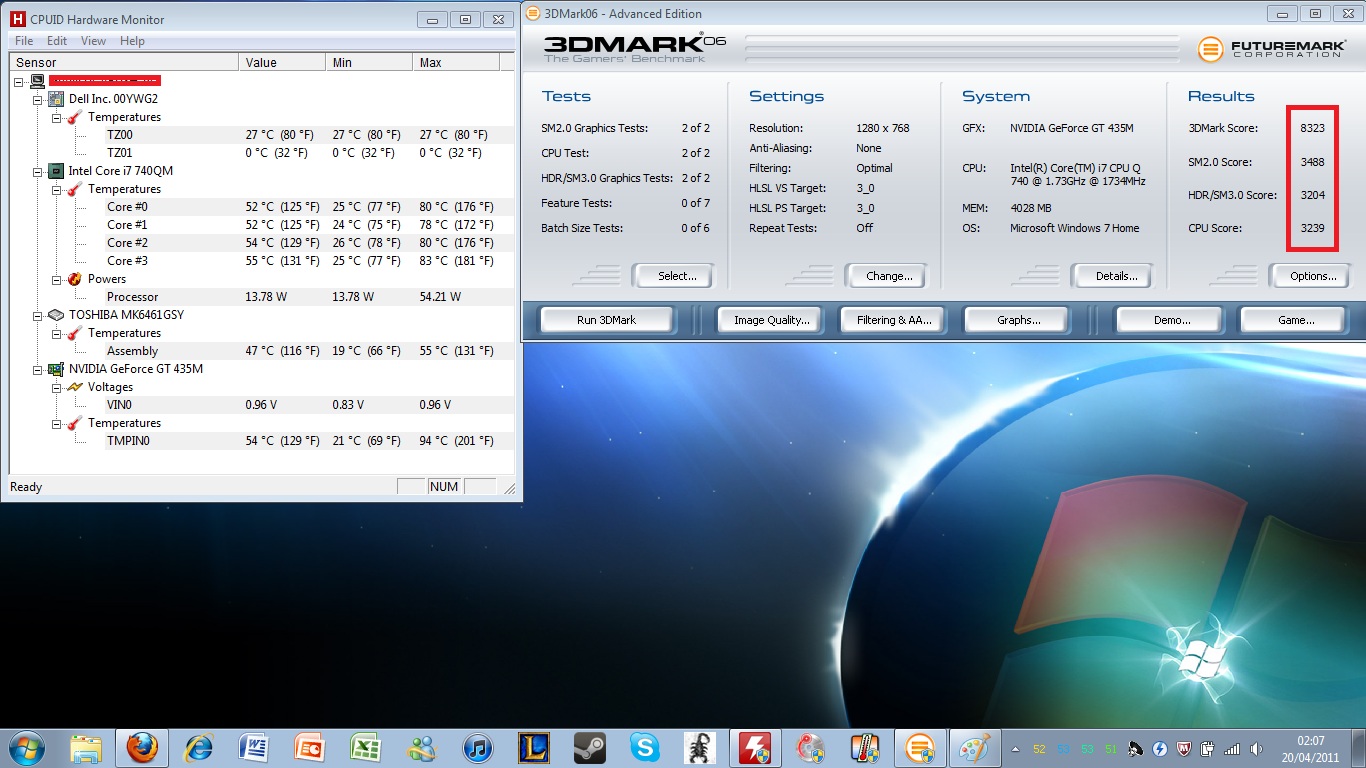Open the Image Quality... dialog
This screenshot has width=1366, height=768.
click(771, 320)
